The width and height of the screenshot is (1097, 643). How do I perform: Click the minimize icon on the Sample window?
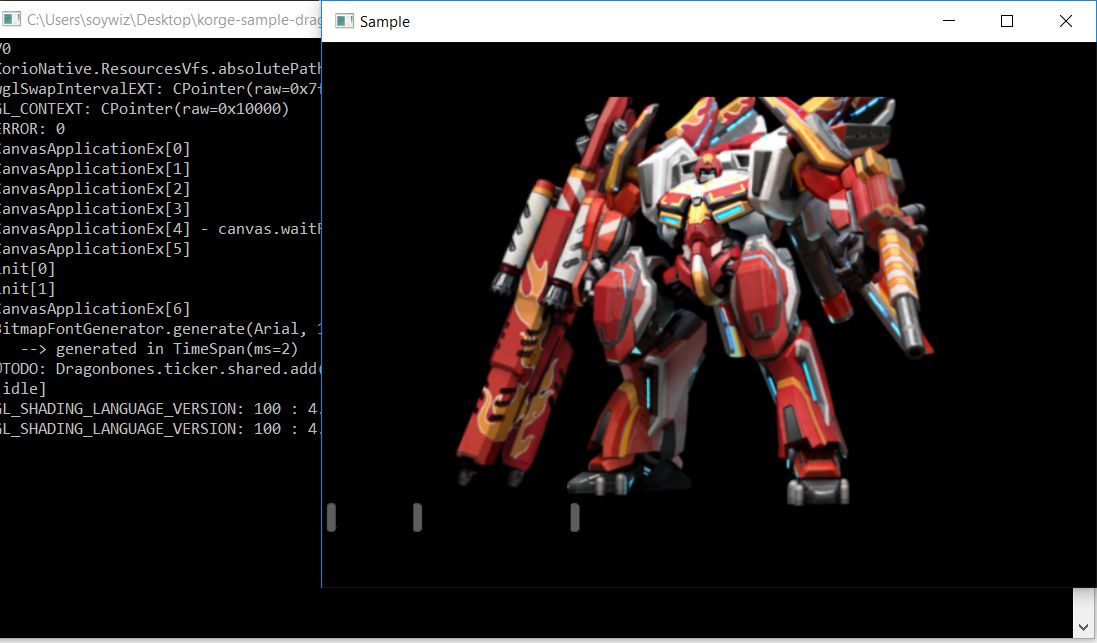pyautogui.click(x=947, y=20)
